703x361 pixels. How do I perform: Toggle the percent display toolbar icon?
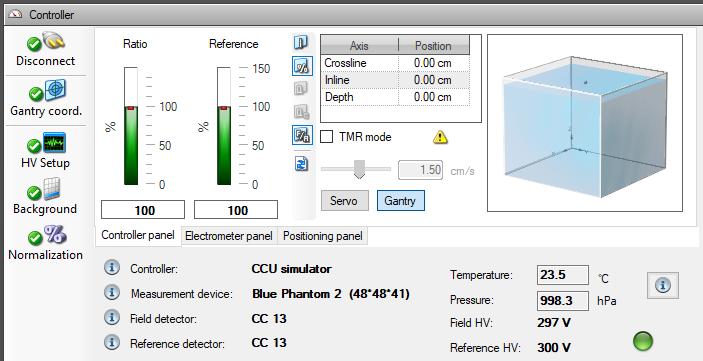click(x=302, y=66)
